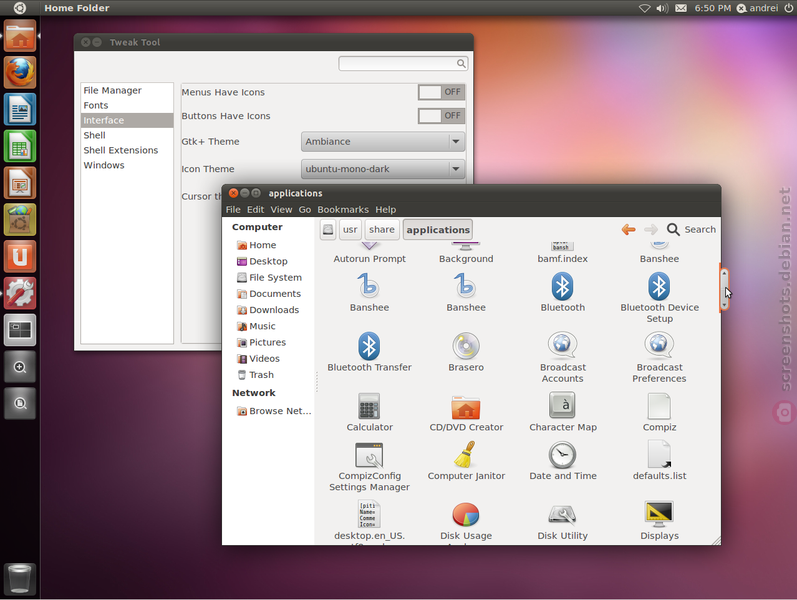Open the File menu in applications window

point(233,209)
